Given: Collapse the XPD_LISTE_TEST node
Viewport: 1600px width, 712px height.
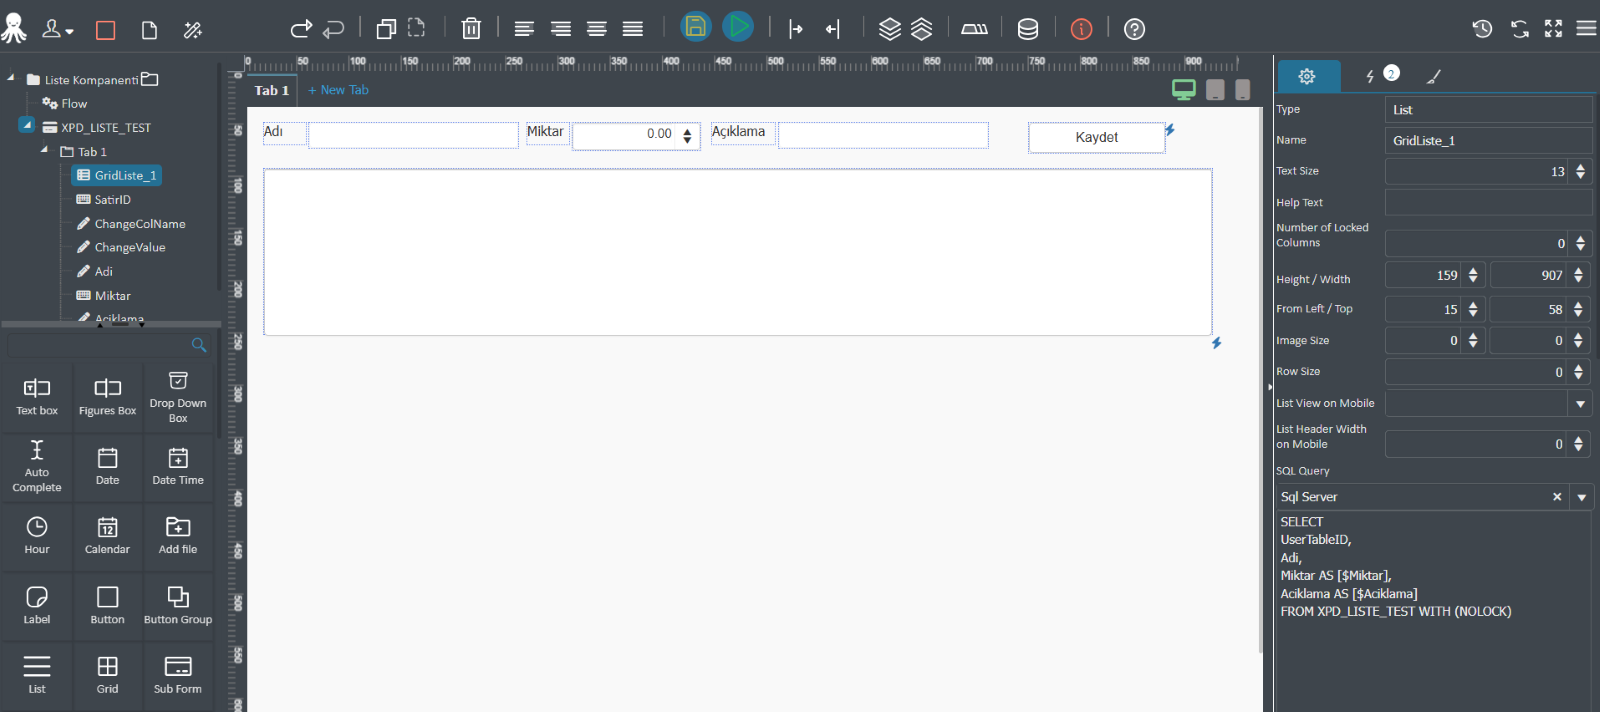Looking at the screenshot, I should click(27, 125).
